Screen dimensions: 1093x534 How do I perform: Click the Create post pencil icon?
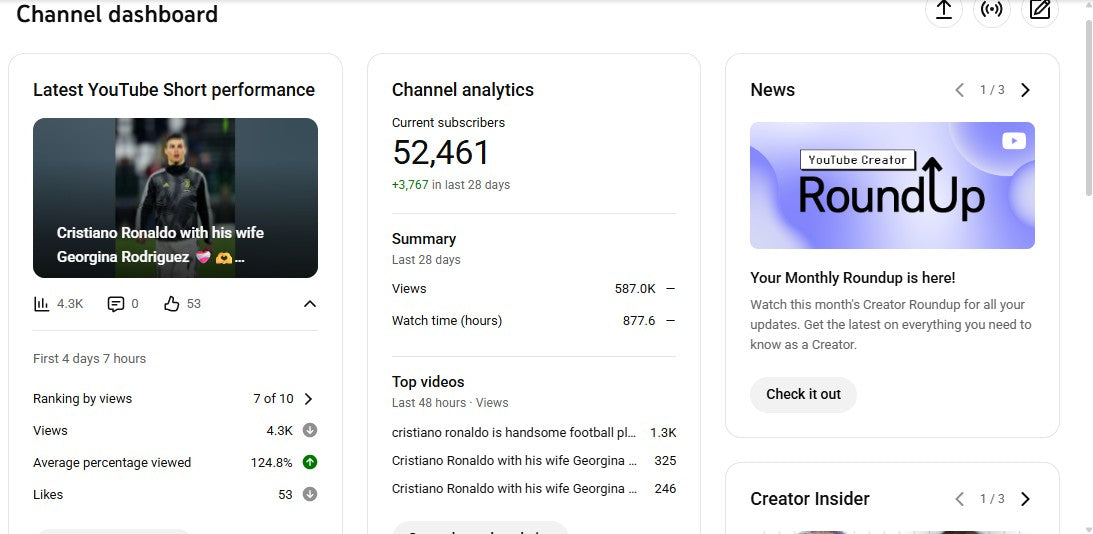click(1040, 10)
